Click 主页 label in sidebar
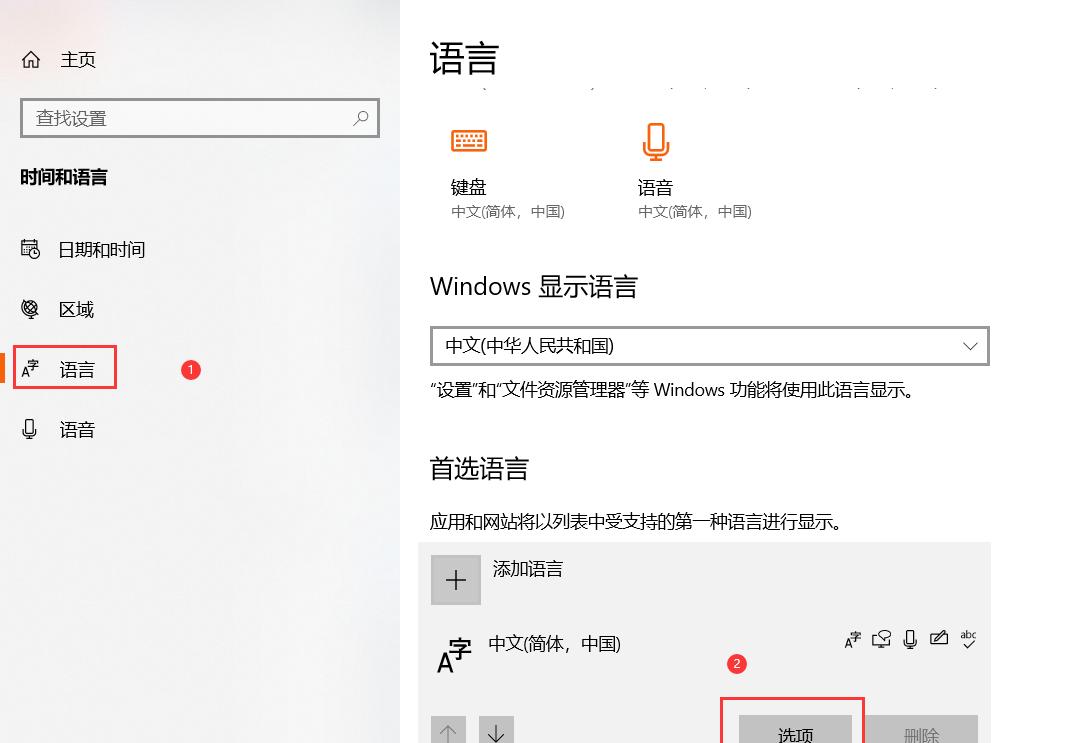This screenshot has width=1087, height=743. [78, 60]
